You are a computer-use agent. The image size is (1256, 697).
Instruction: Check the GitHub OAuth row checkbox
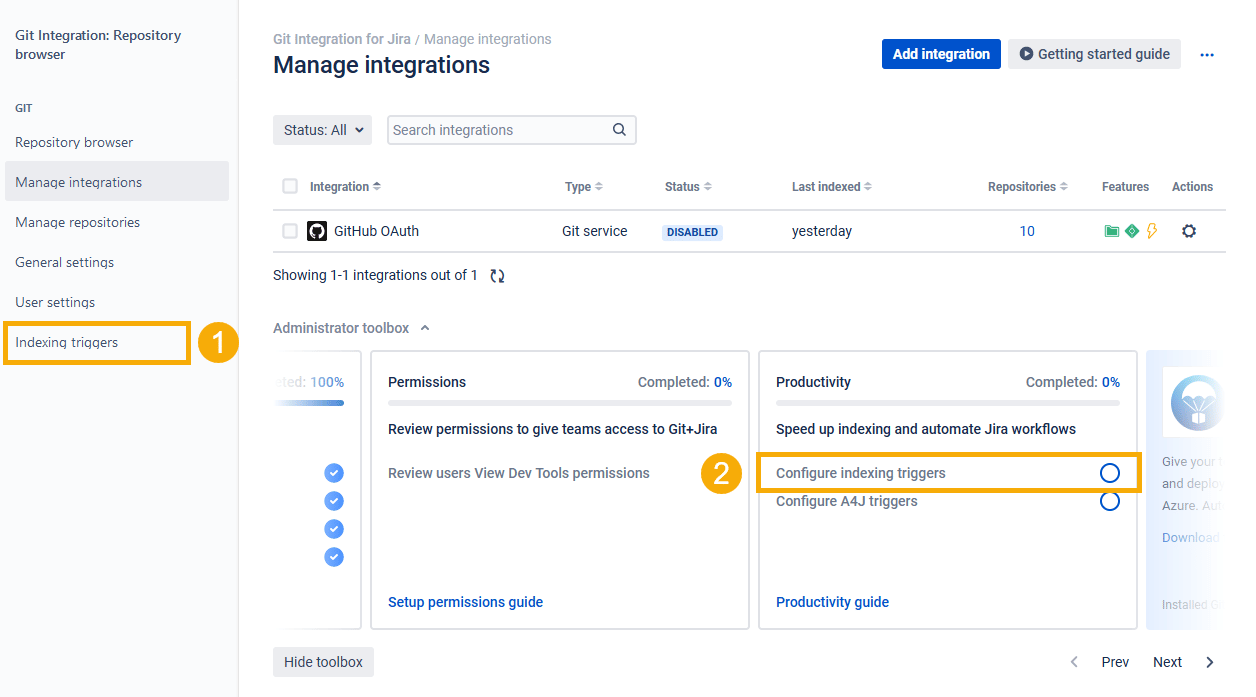coord(290,231)
